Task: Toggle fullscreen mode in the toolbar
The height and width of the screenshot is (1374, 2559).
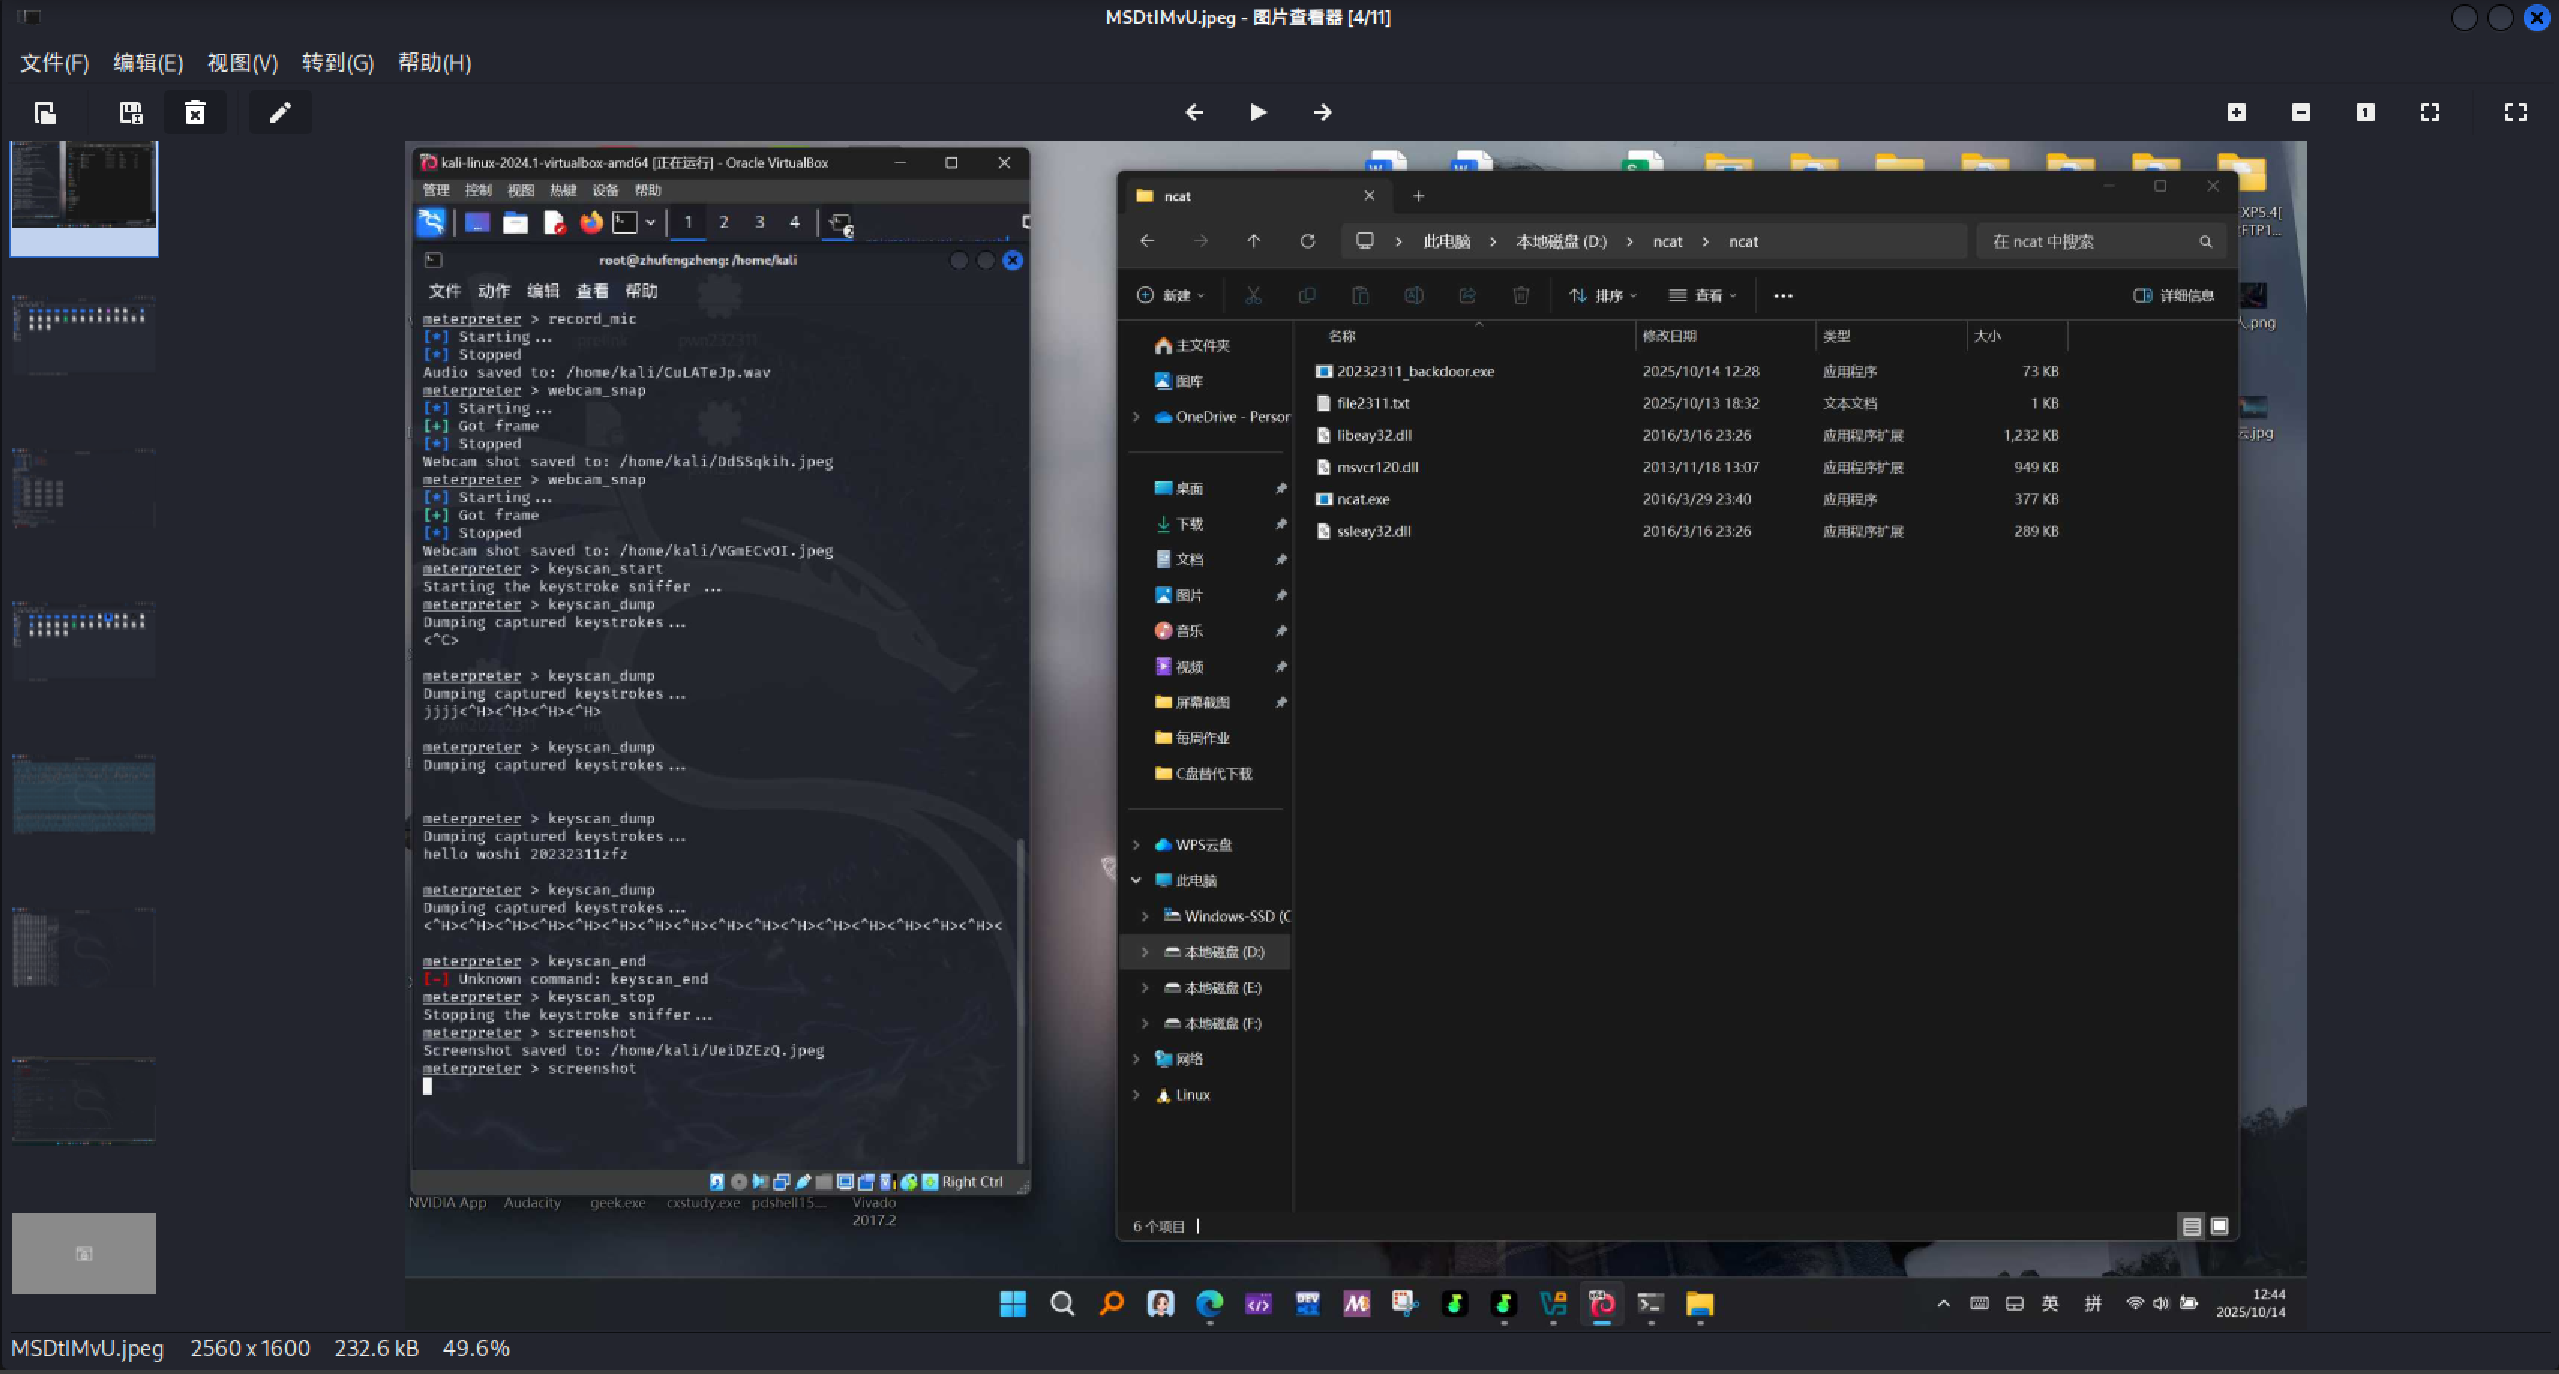Action: [2516, 113]
